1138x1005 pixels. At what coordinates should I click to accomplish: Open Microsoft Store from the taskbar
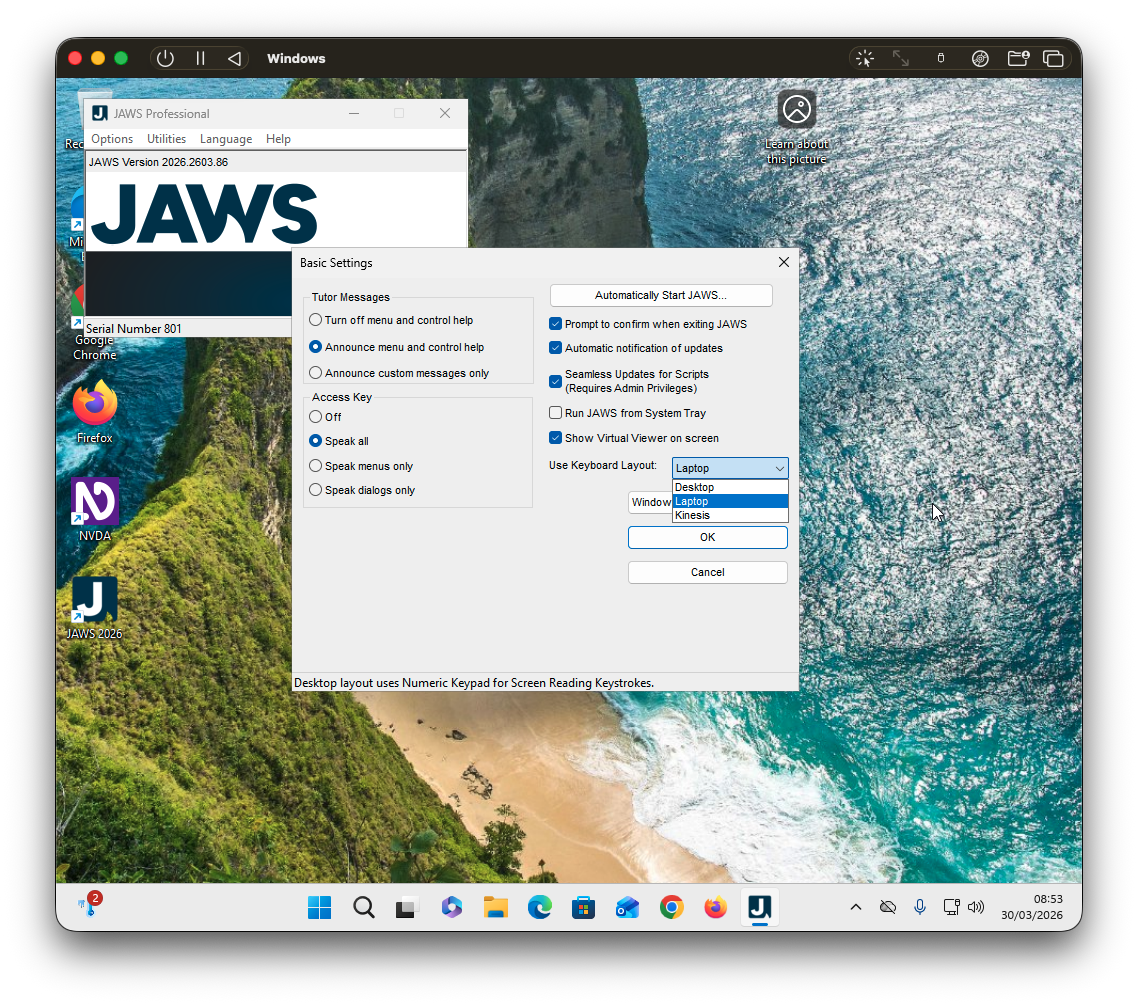583,908
